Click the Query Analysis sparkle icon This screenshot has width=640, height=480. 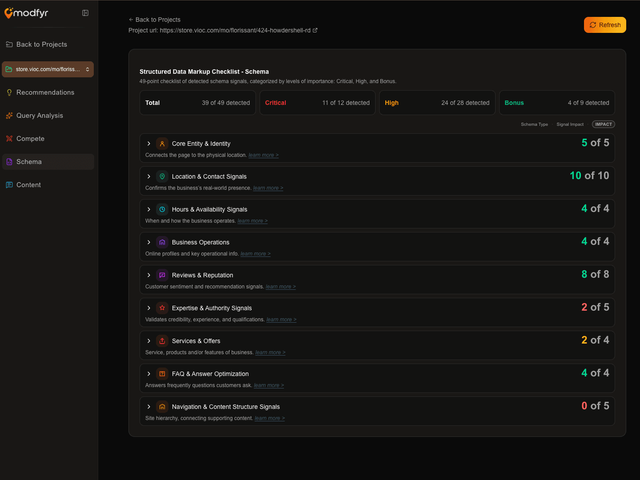(9, 116)
